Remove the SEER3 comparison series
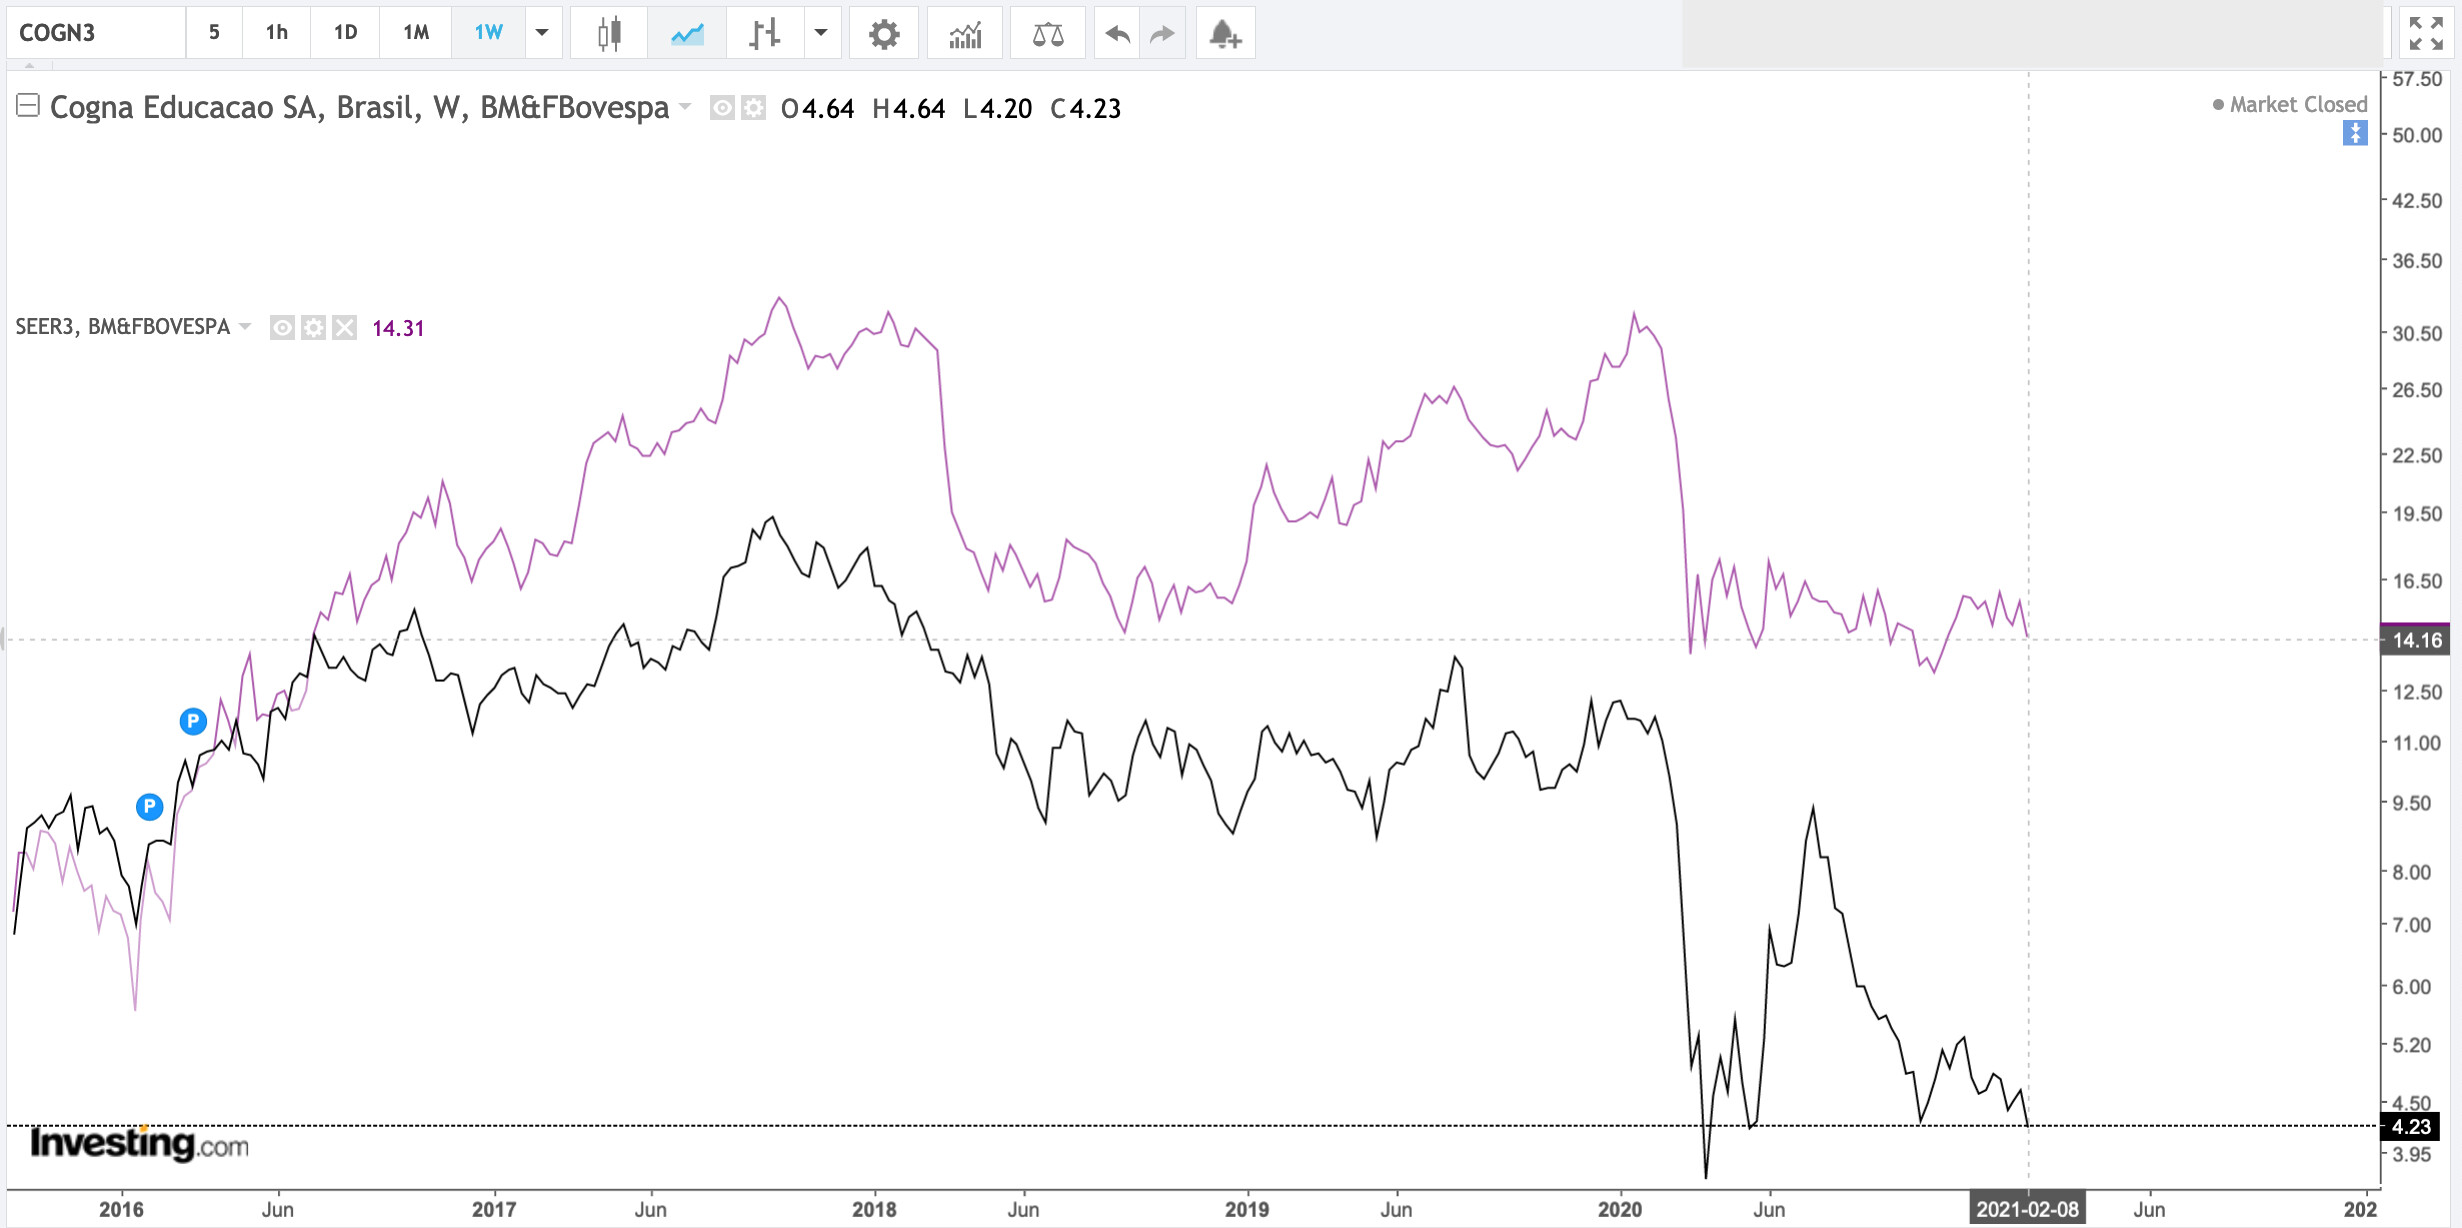Image resolution: width=2462 pixels, height=1228 pixels. click(344, 328)
